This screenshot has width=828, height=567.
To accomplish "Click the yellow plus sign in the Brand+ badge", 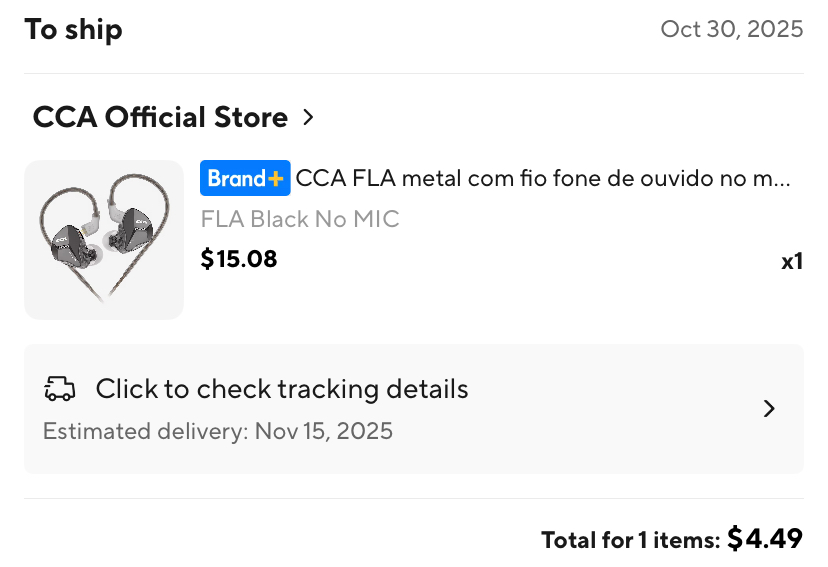I will click(276, 179).
